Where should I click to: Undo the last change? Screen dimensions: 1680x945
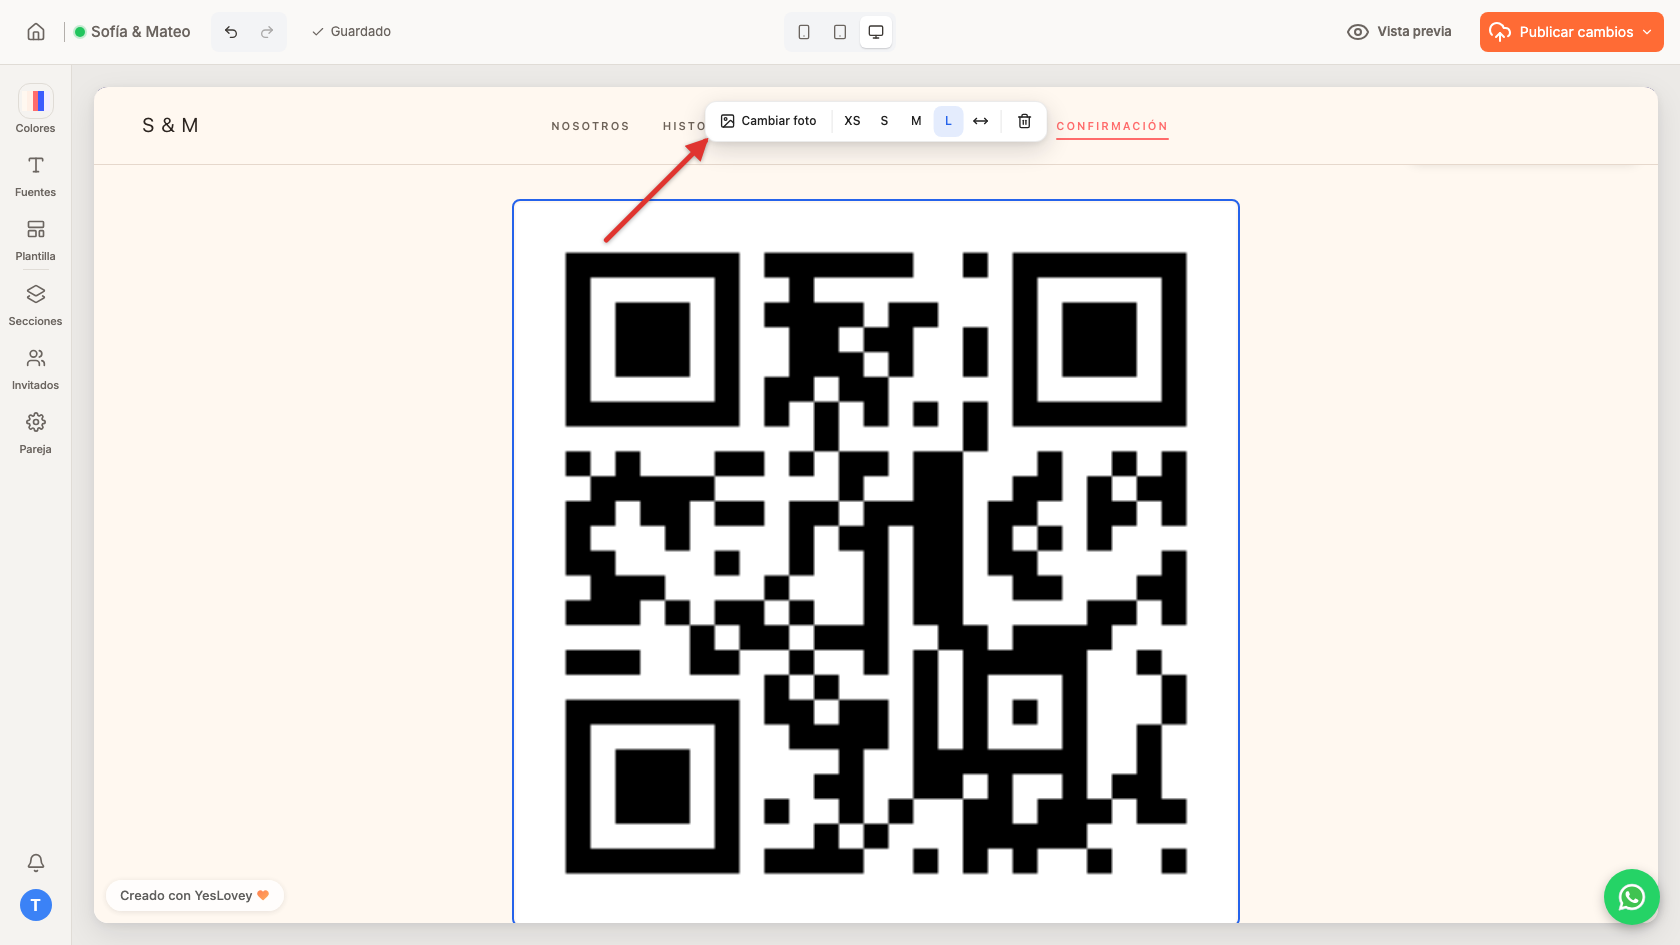pyautogui.click(x=231, y=32)
